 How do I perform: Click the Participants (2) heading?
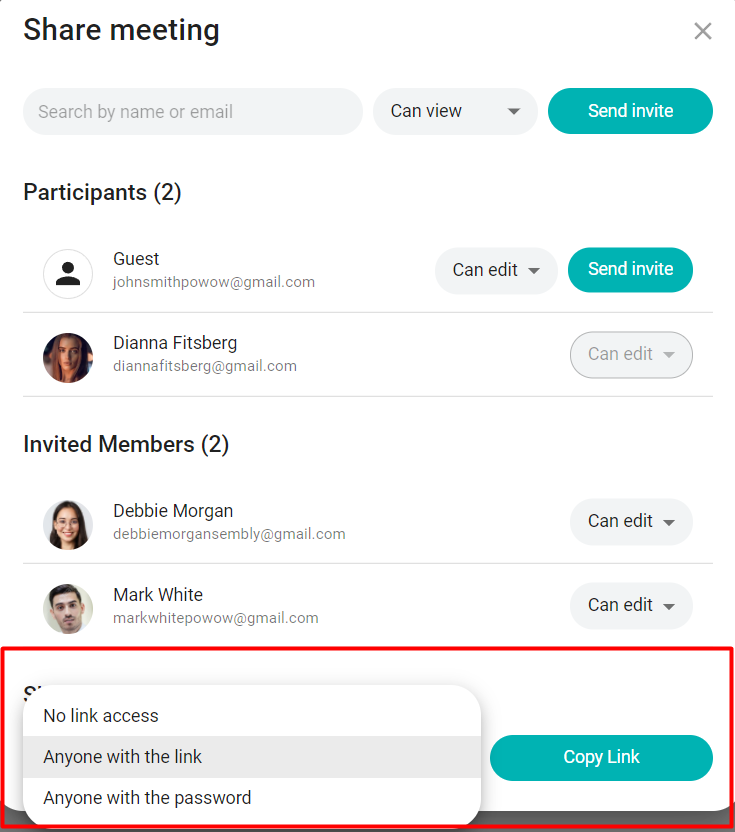click(x=102, y=192)
